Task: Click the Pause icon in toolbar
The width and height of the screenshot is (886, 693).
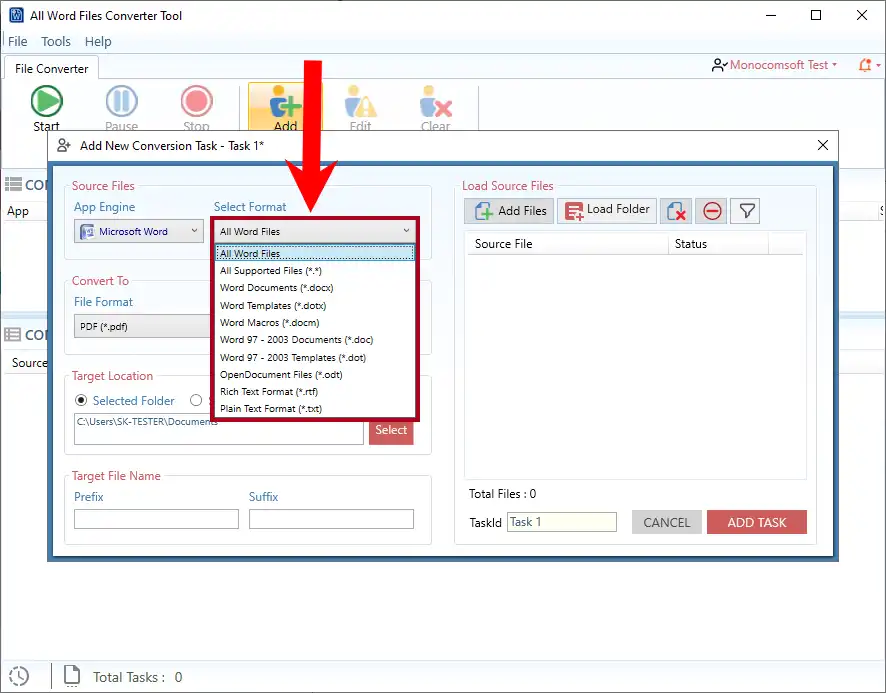Action: 121,102
